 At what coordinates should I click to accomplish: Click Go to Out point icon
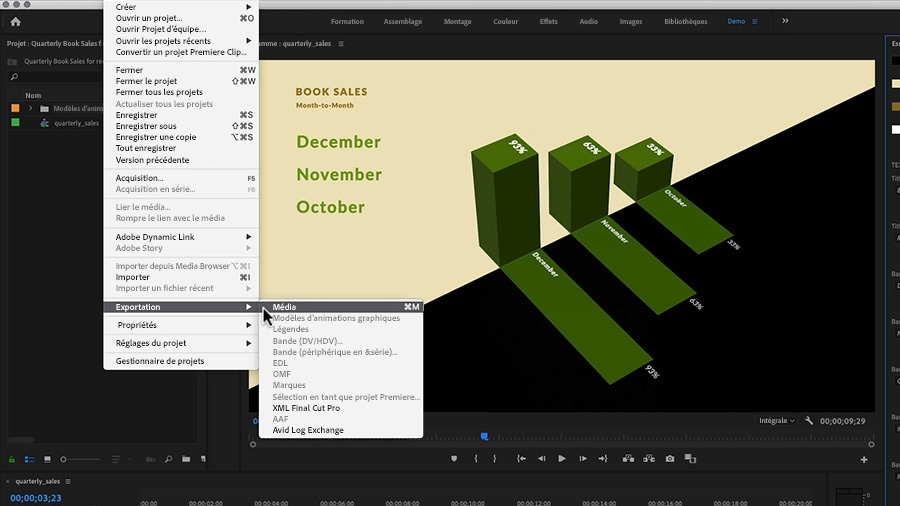pyautogui.click(x=603, y=459)
